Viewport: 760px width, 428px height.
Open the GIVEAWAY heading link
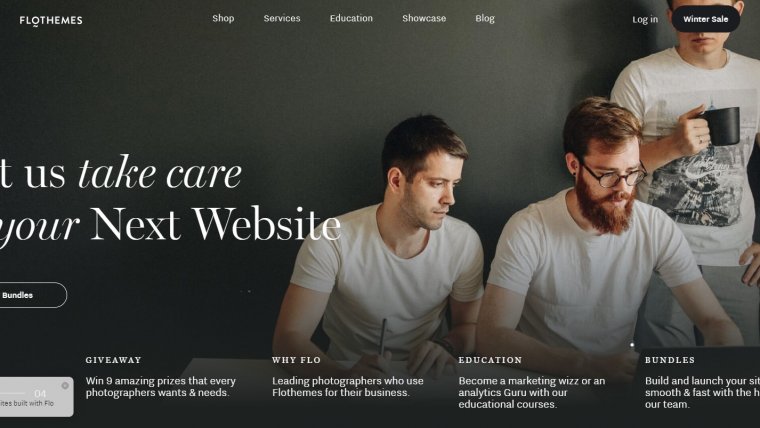[113, 360]
